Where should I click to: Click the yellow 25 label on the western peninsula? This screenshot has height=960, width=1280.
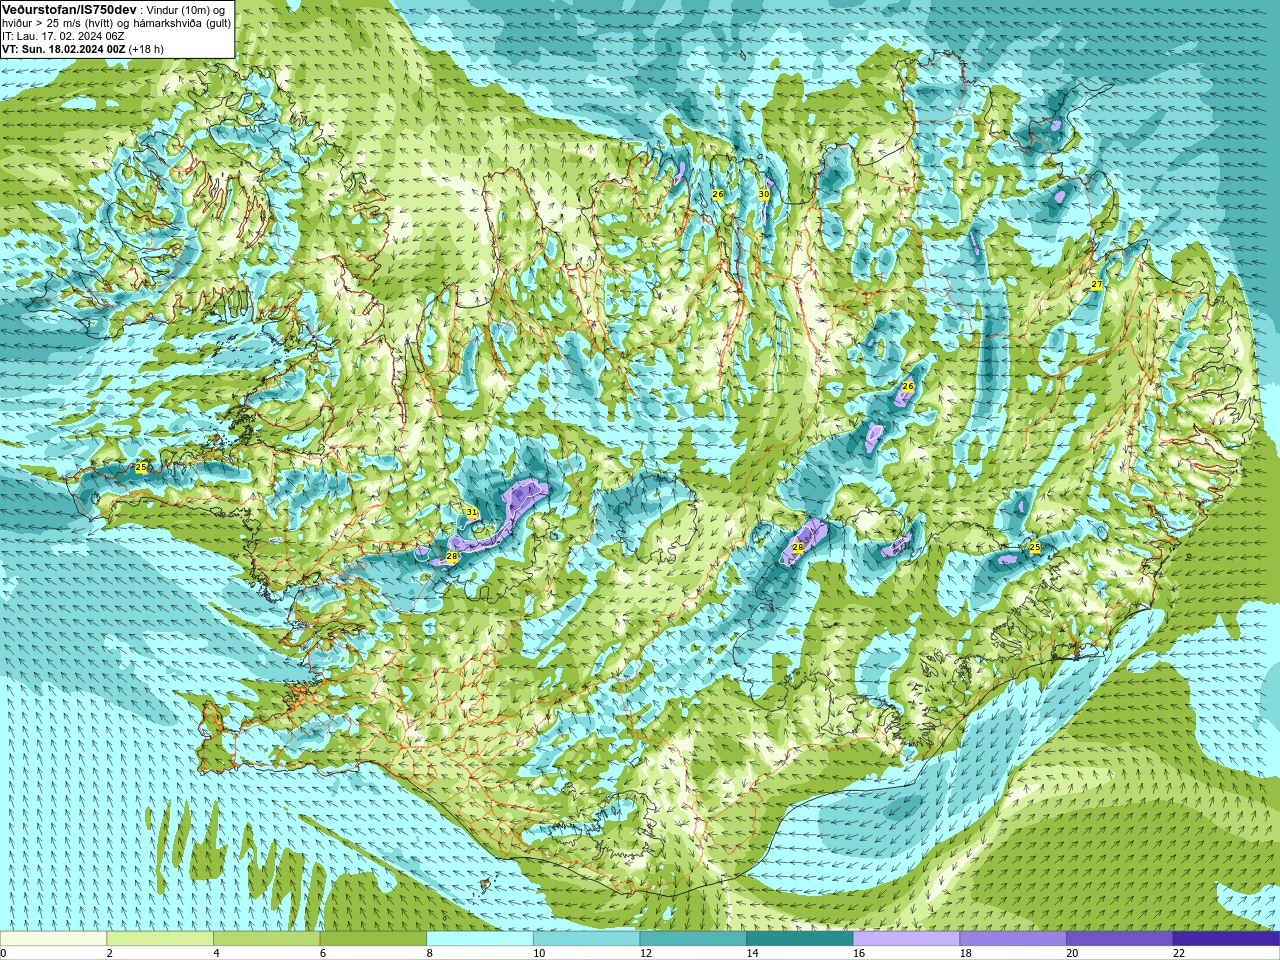(141, 467)
